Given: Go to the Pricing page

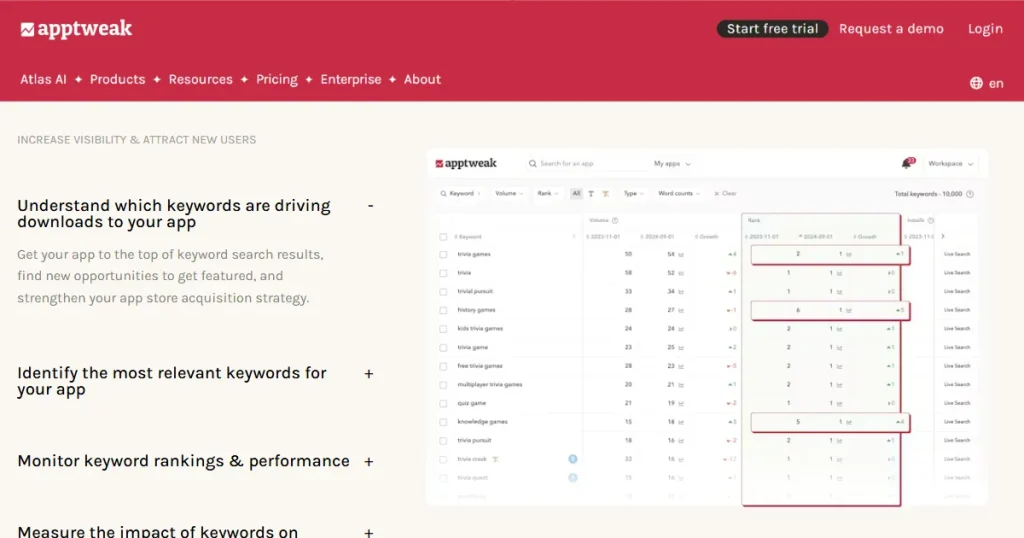Looking at the screenshot, I should (277, 80).
